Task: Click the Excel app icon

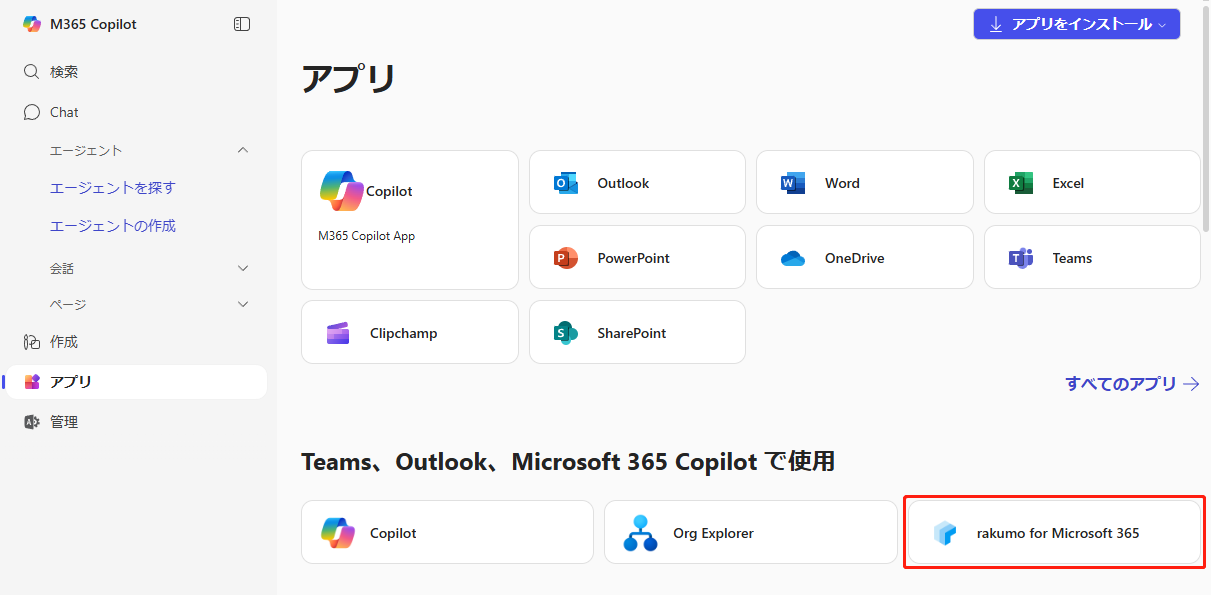Action: point(1021,183)
